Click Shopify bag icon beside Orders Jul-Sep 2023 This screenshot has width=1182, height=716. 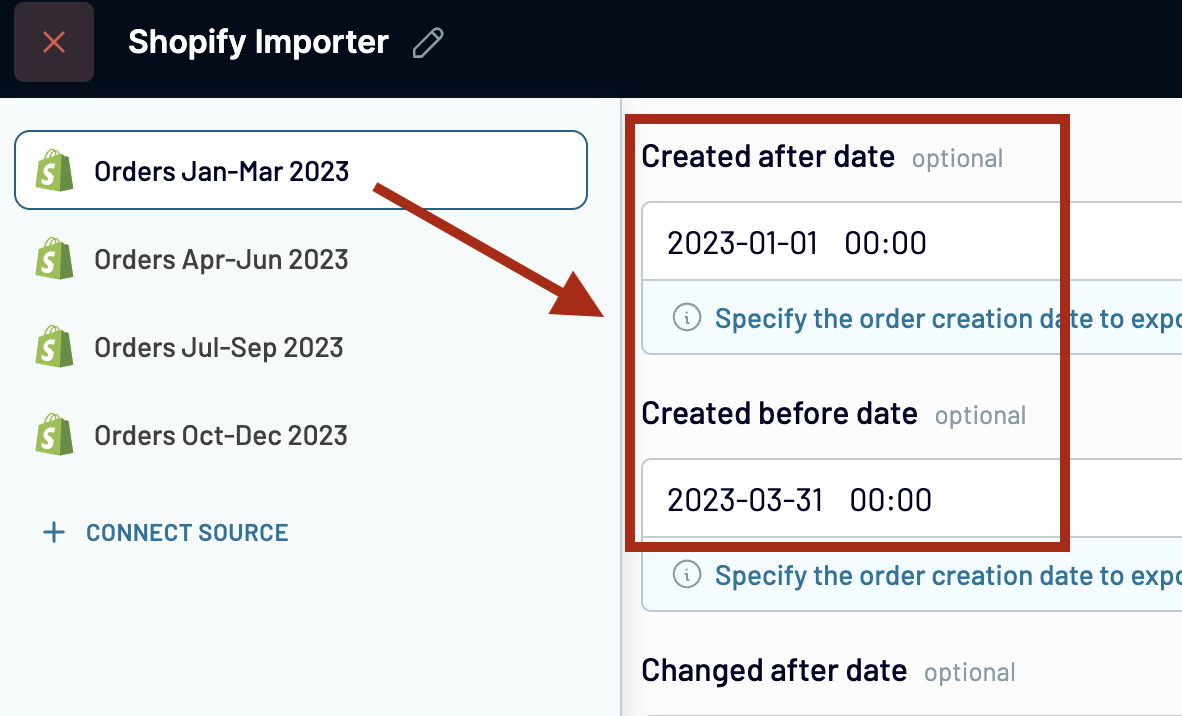pos(55,347)
